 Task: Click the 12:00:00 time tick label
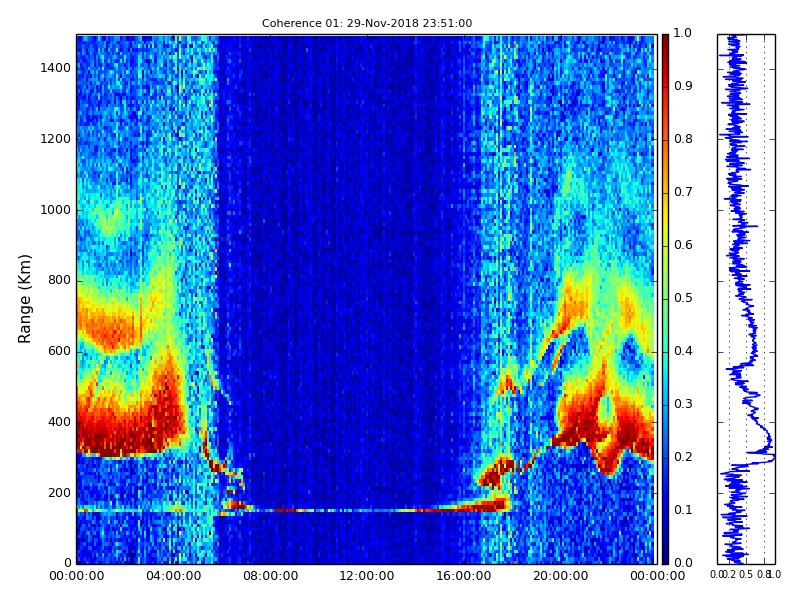(367, 576)
